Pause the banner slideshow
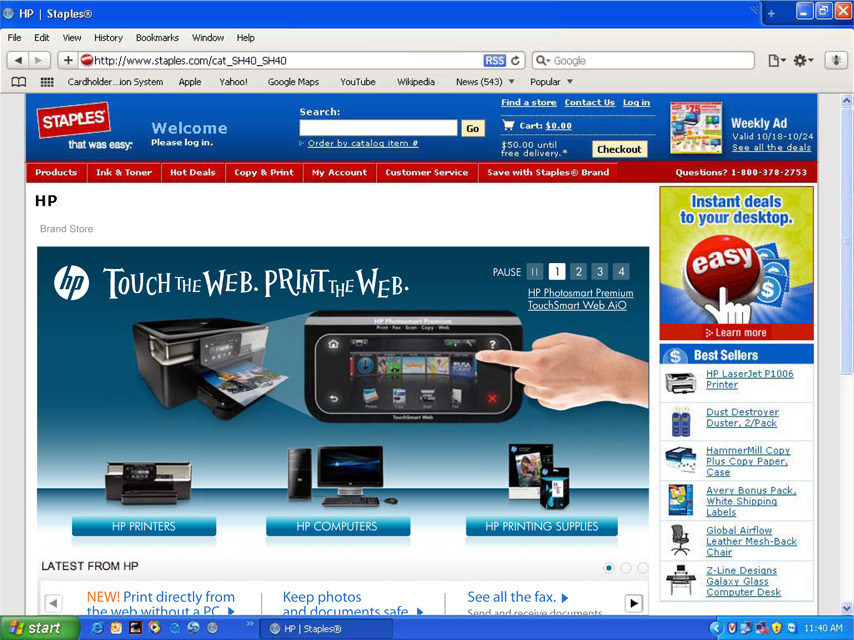 pos(535,271)
